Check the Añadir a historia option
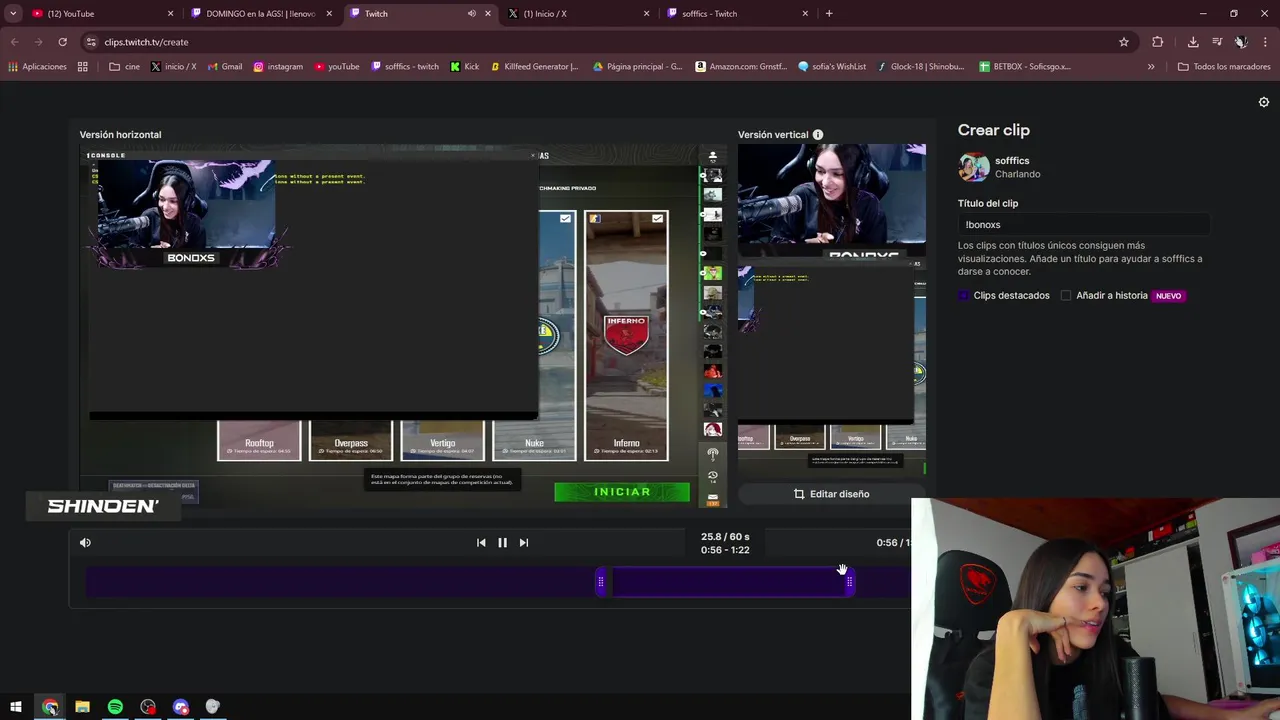This screenshot has height=720, width=1280. (1066, 296)
